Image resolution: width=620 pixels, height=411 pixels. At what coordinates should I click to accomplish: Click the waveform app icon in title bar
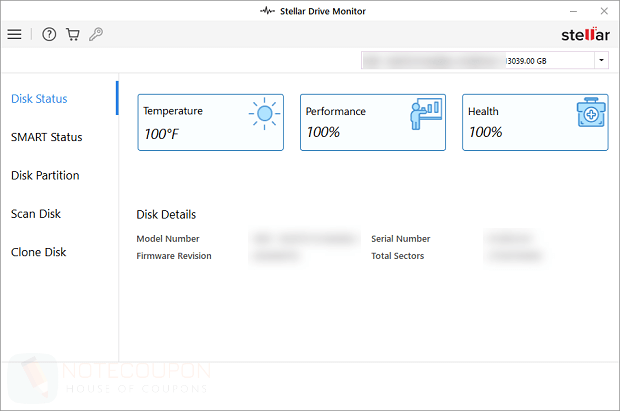tap(266, 10)
